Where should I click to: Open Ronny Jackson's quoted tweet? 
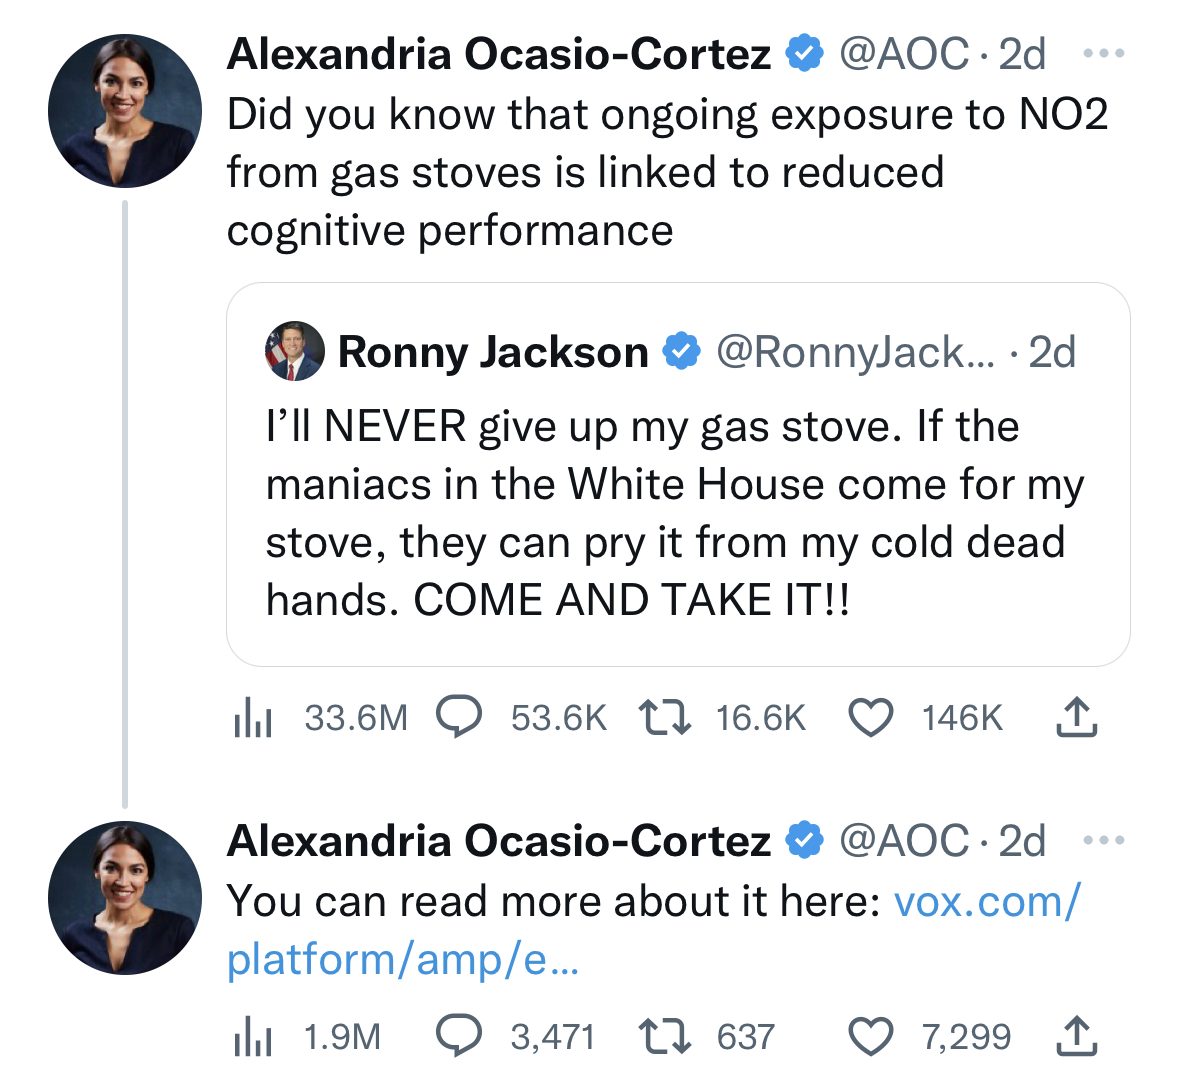676,514
